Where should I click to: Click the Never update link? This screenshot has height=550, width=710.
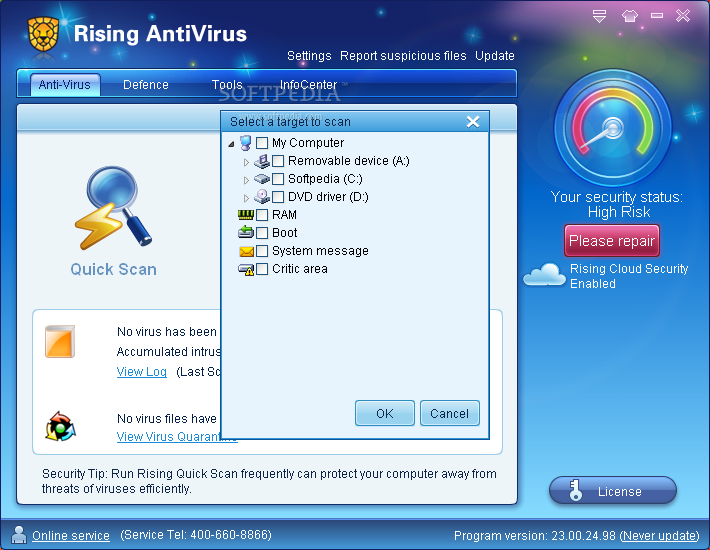point(660,536)
